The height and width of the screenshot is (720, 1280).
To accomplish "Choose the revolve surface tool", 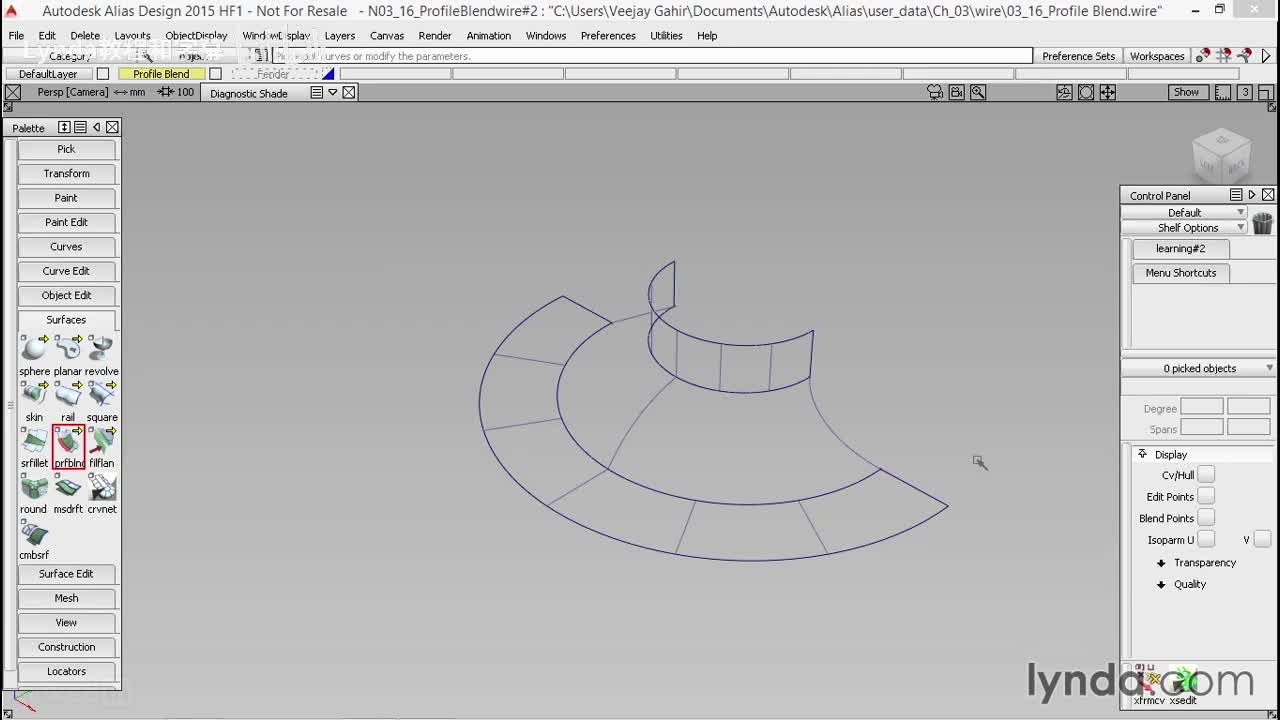I will point(101,349).
